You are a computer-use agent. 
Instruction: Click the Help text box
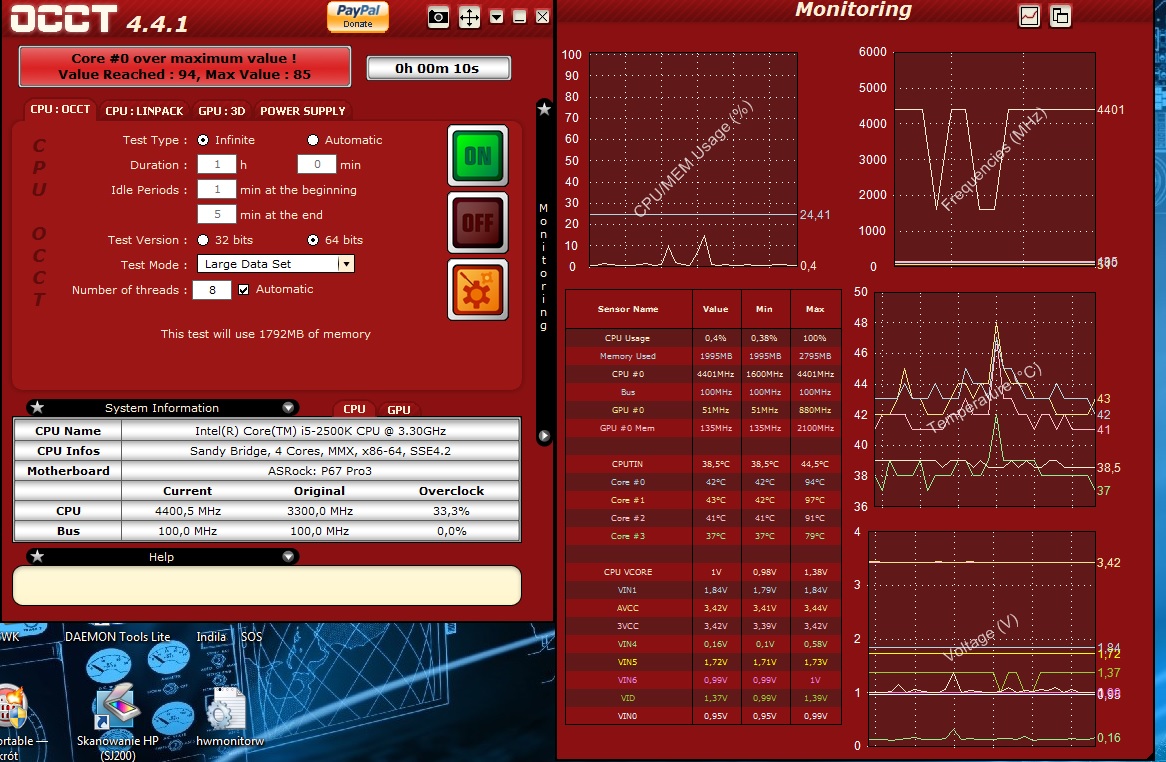[267, 586]
